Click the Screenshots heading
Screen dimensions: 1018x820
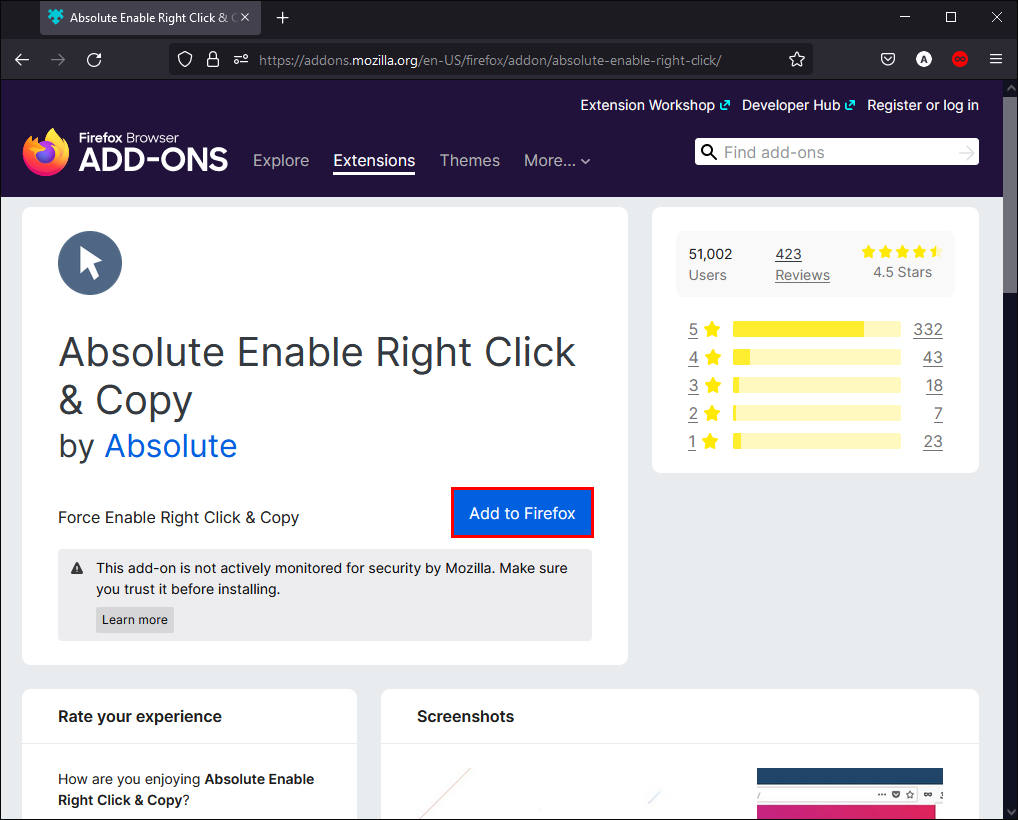click(466, 716)
